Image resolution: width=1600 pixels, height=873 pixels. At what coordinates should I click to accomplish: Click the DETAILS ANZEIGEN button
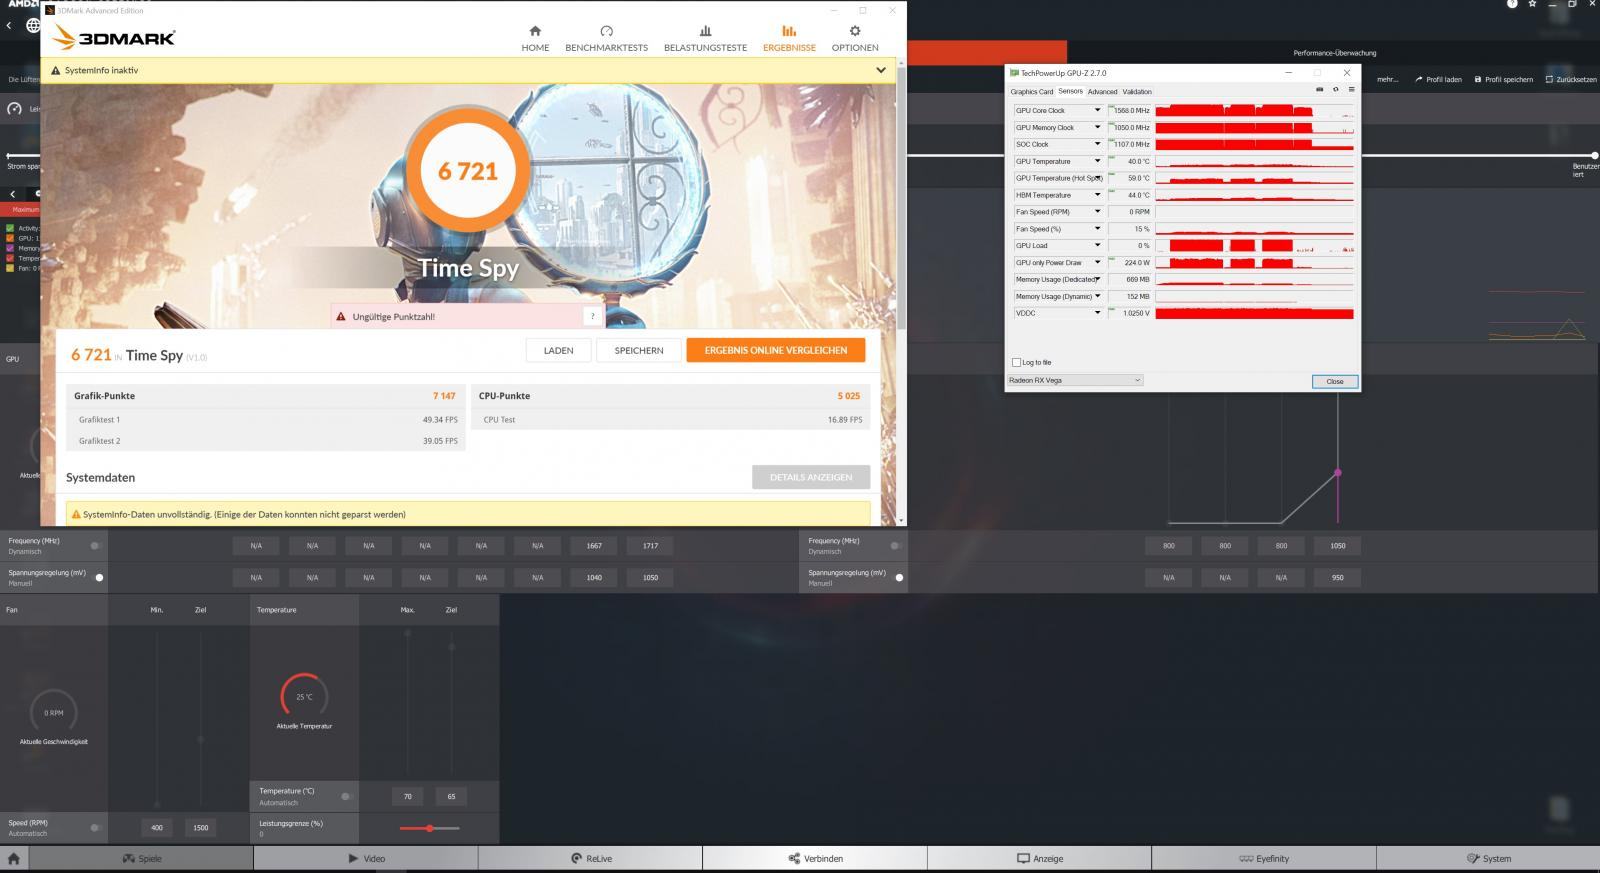[811, 477]
